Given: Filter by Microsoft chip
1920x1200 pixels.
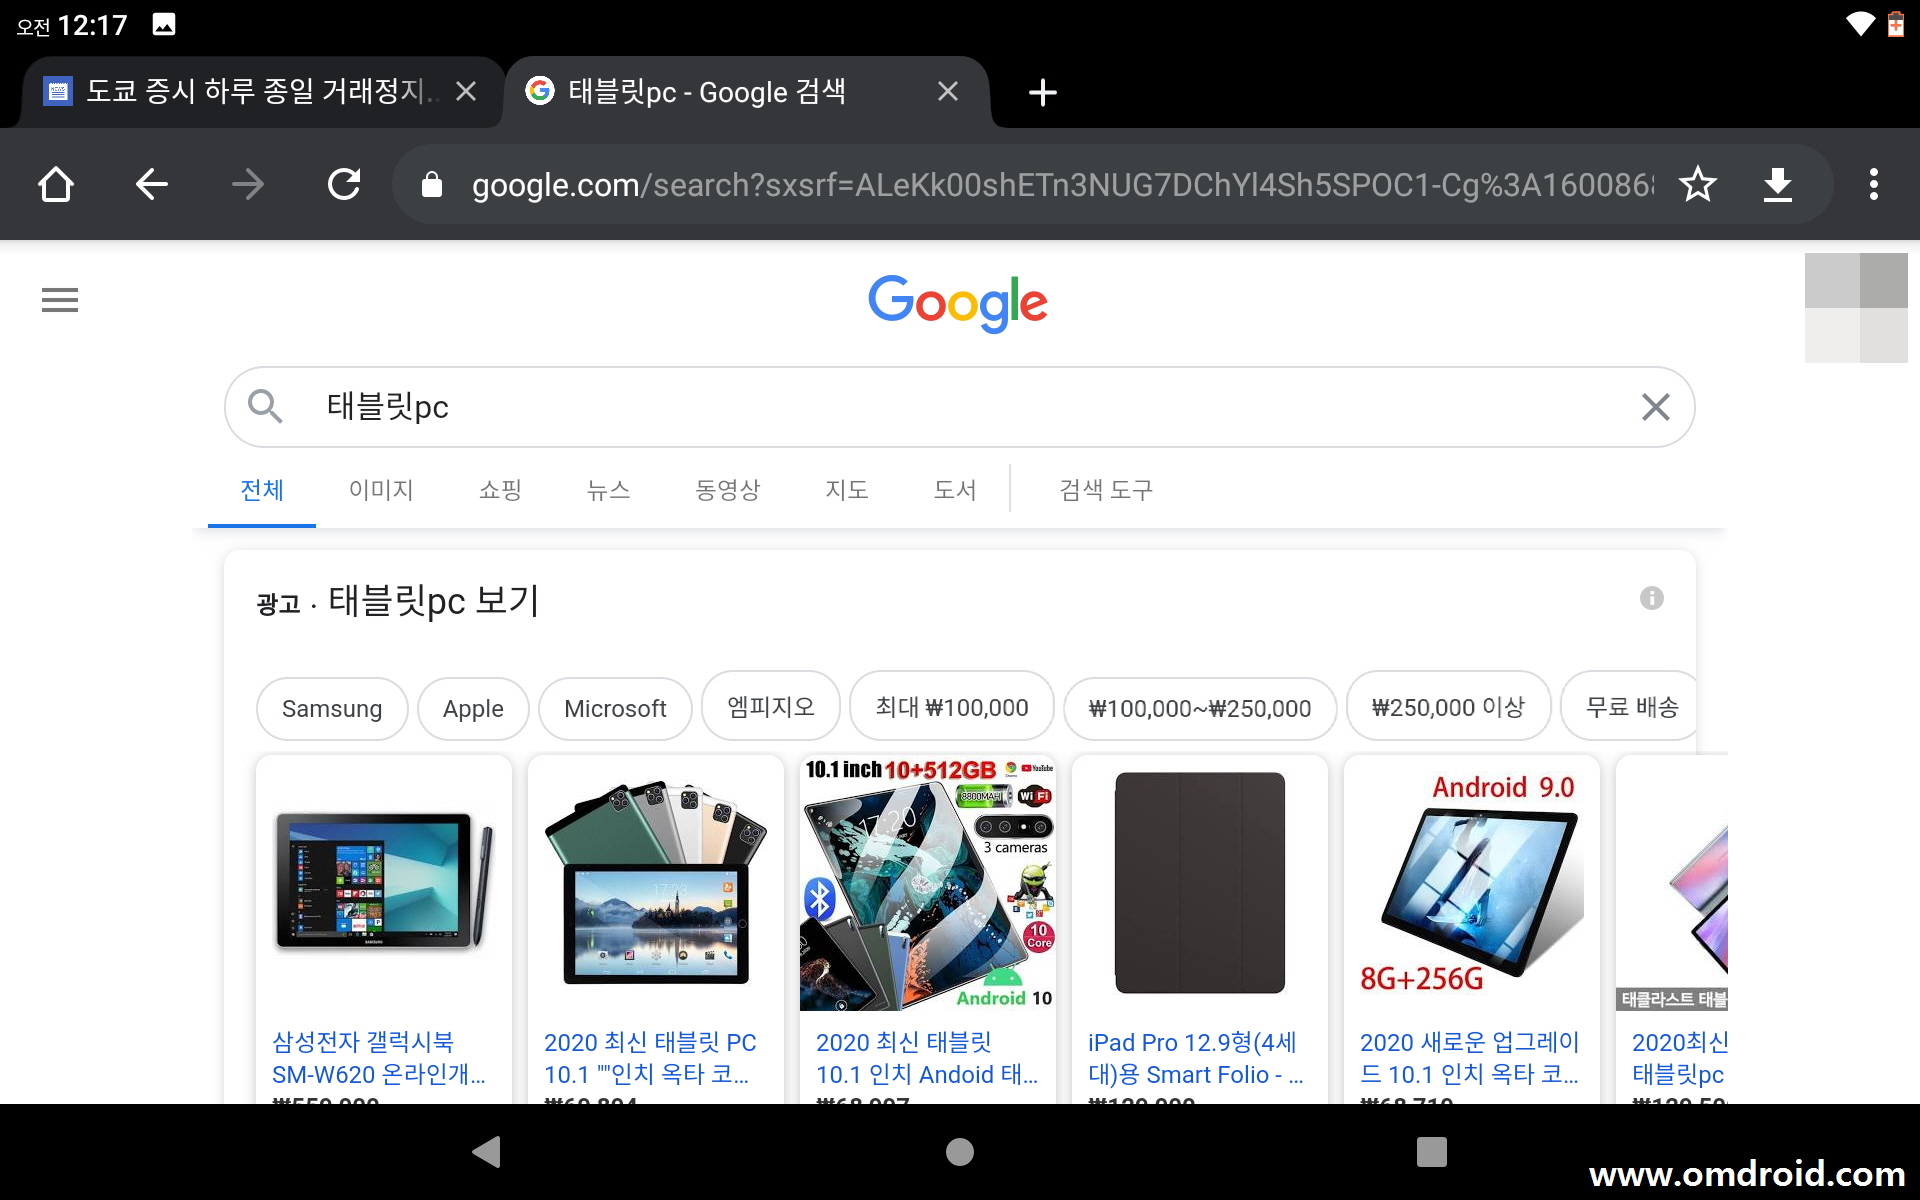Looking at the screenshot, I should click(615, 709).
